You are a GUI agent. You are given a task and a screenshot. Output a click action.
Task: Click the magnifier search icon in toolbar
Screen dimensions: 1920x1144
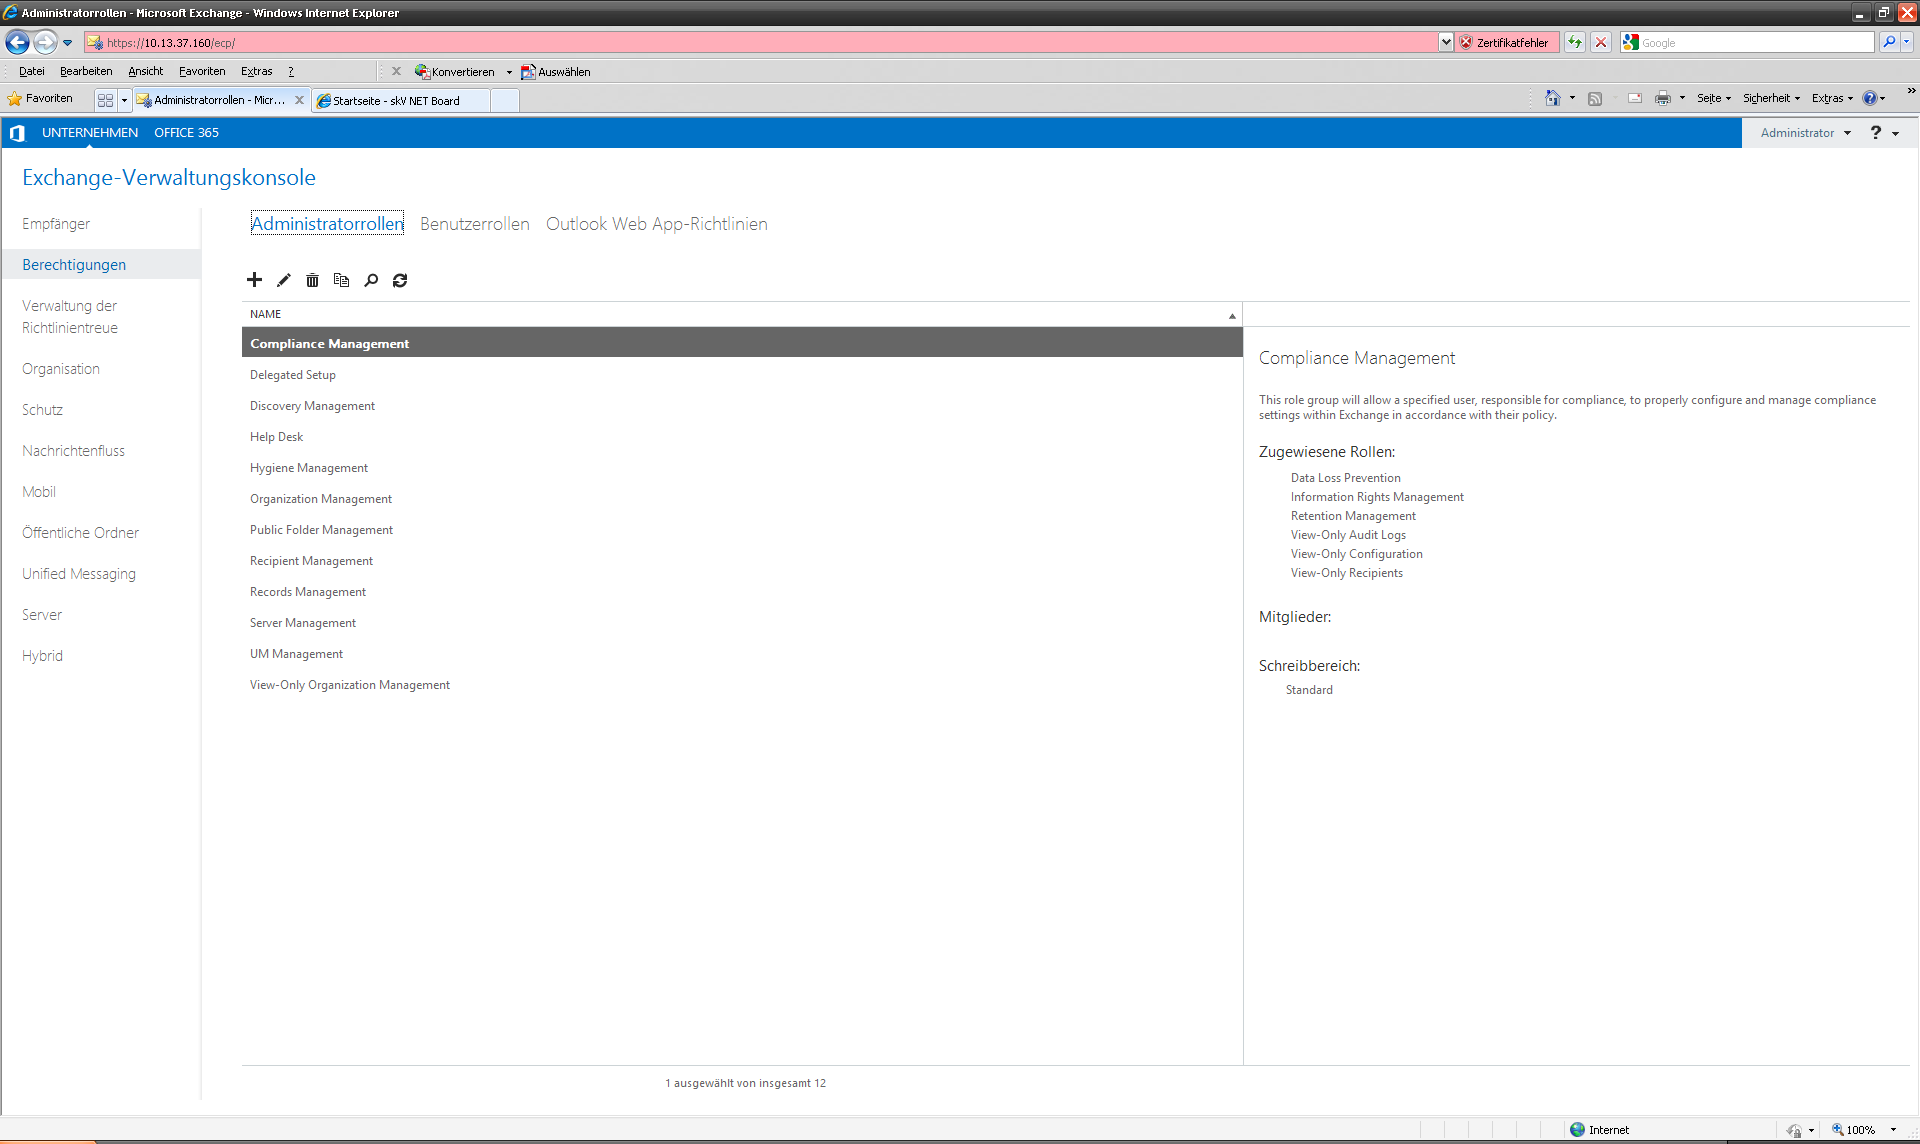371,280
